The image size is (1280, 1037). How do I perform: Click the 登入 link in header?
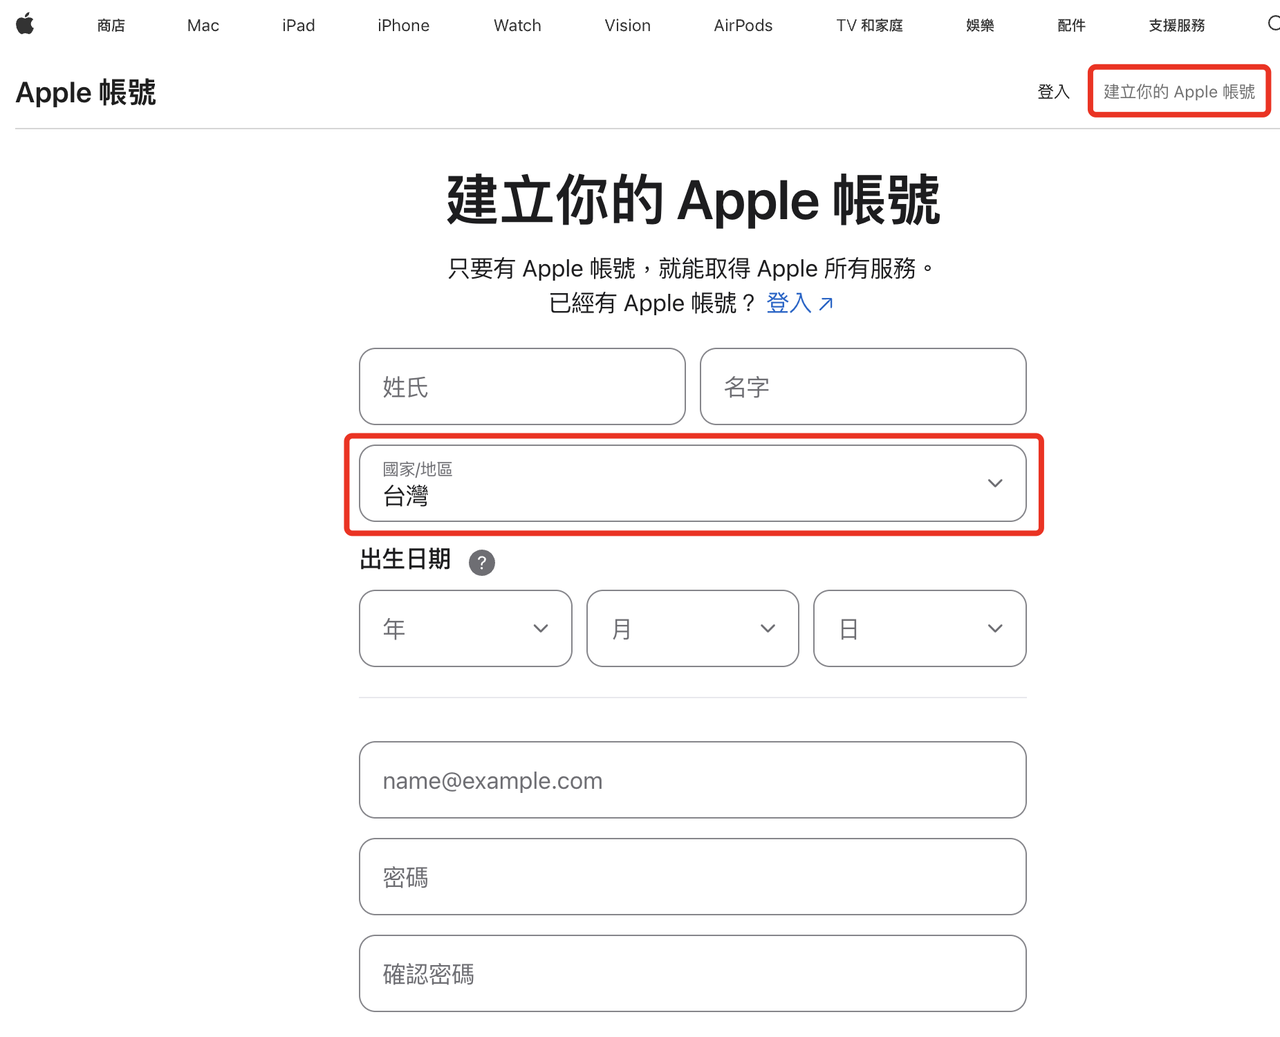point(1054,92)
